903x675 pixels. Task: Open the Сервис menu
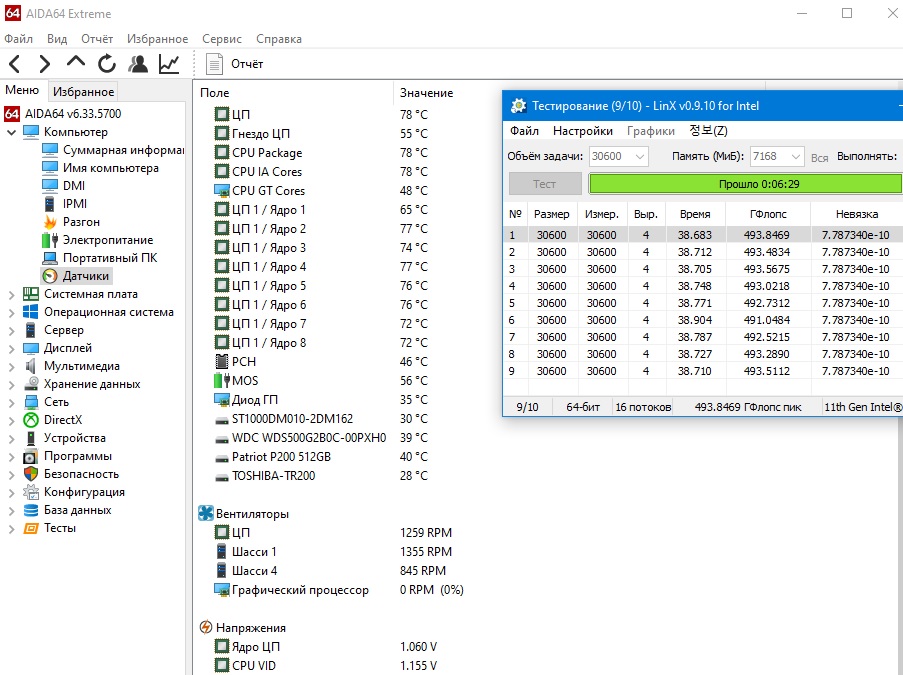(x=222, y=39)
